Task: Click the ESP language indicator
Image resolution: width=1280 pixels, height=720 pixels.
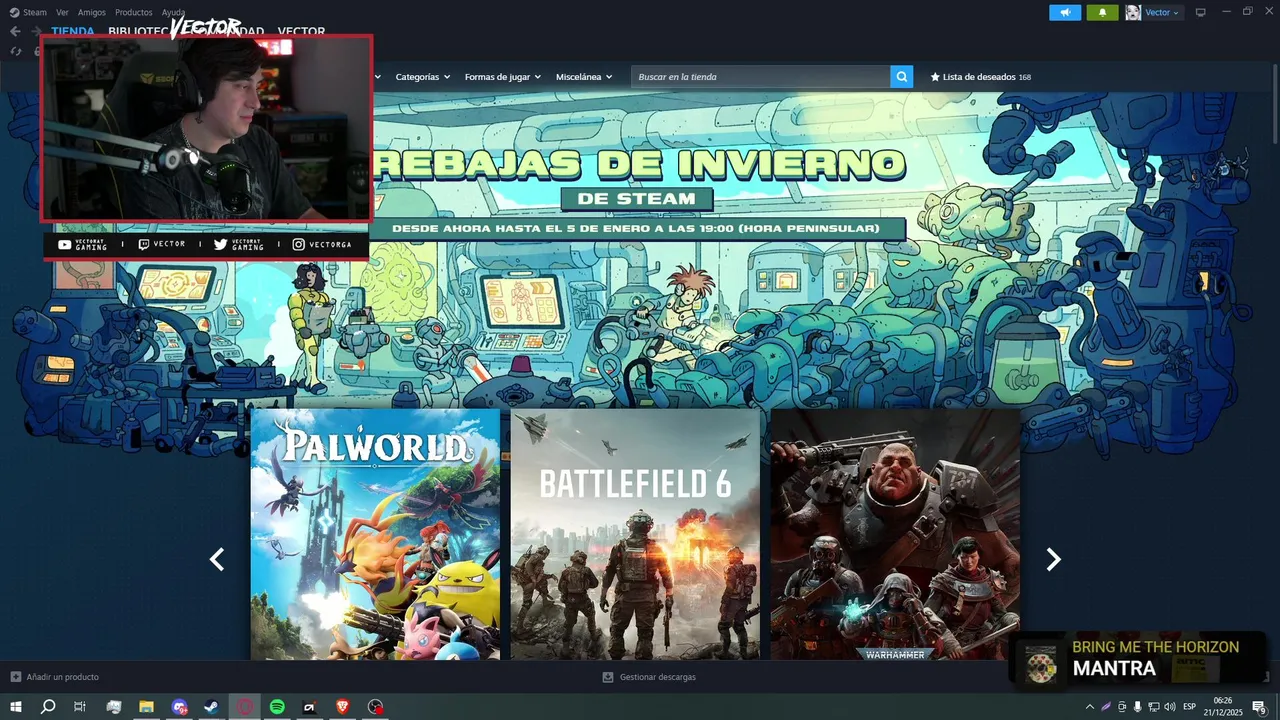Action: [x=1190, y=707]
